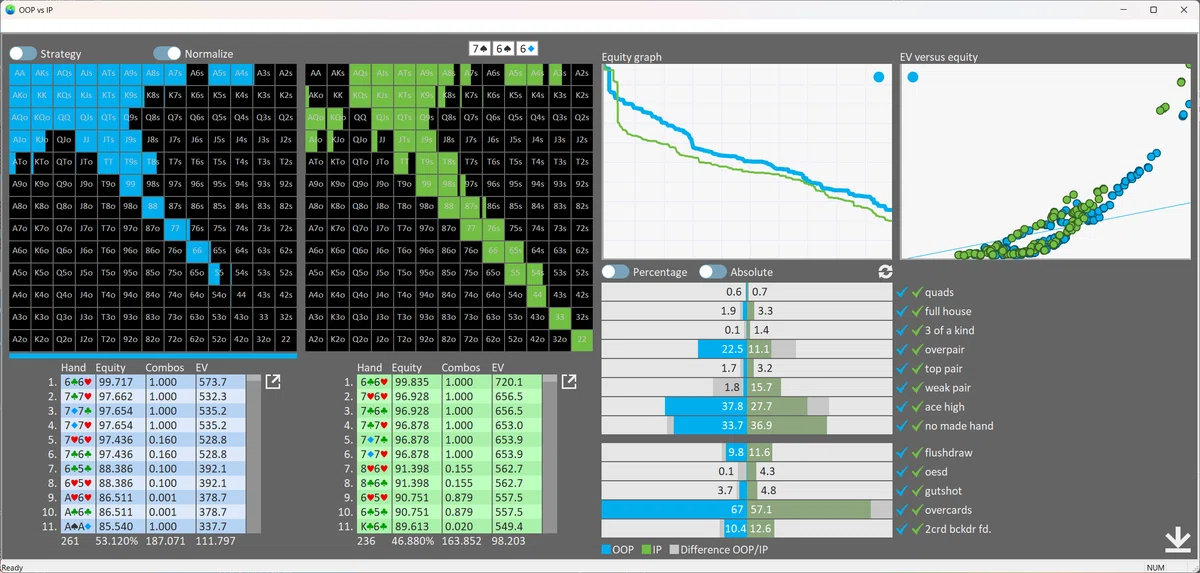Select 22 cell in green IP range matrix

[584, 339]
